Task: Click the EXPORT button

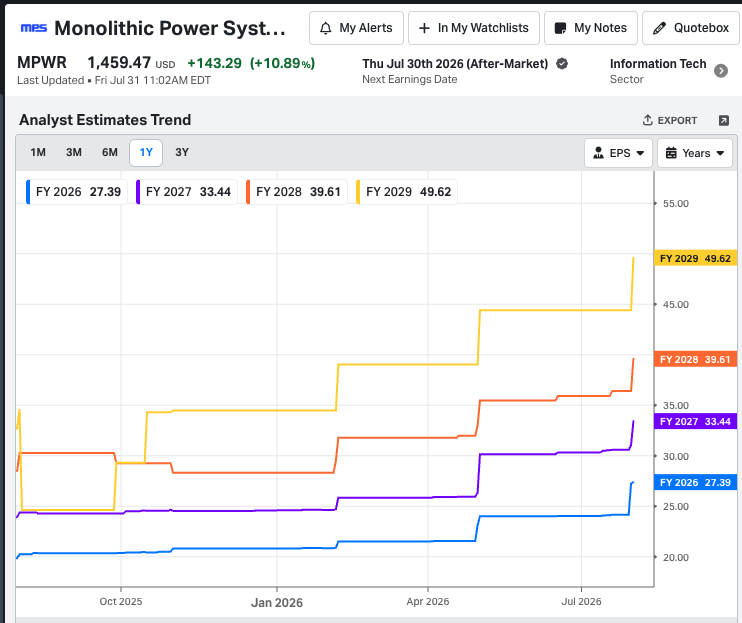Action: coord(670,120)
